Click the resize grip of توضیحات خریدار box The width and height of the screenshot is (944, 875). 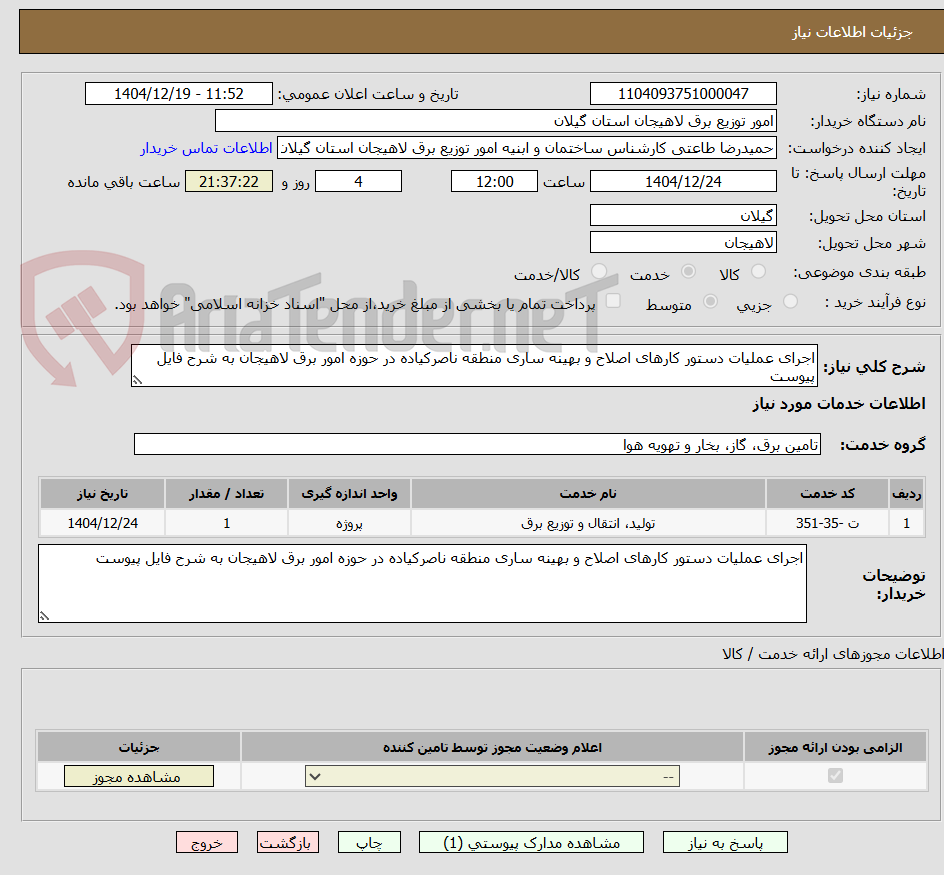click(44, 615)
